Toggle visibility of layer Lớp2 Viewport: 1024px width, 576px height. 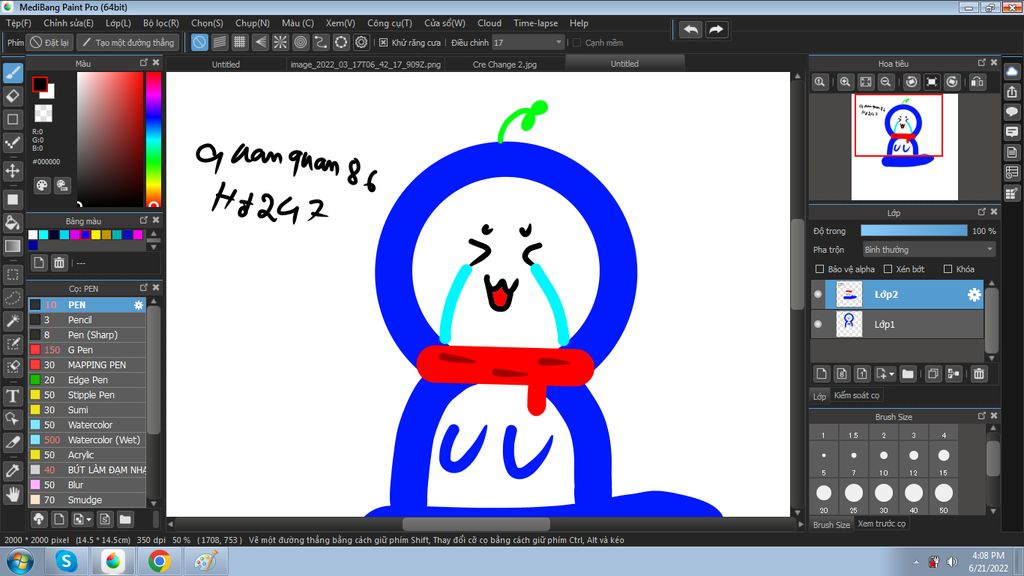click(x=818, y=295)
